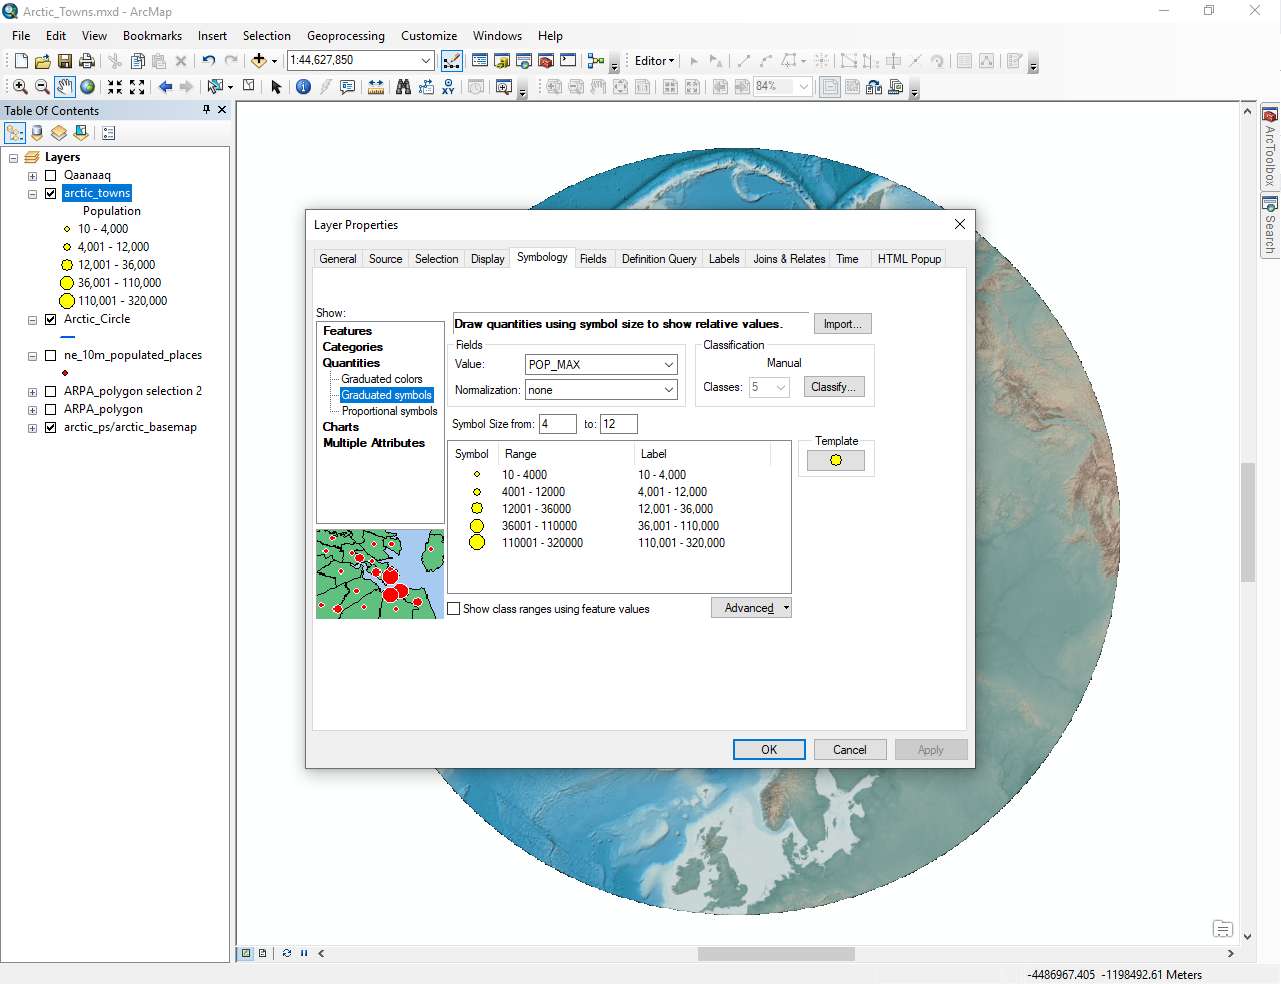Open the Editor Toolbar icon
1281x984 pixels.
click(x=452, y=61)
